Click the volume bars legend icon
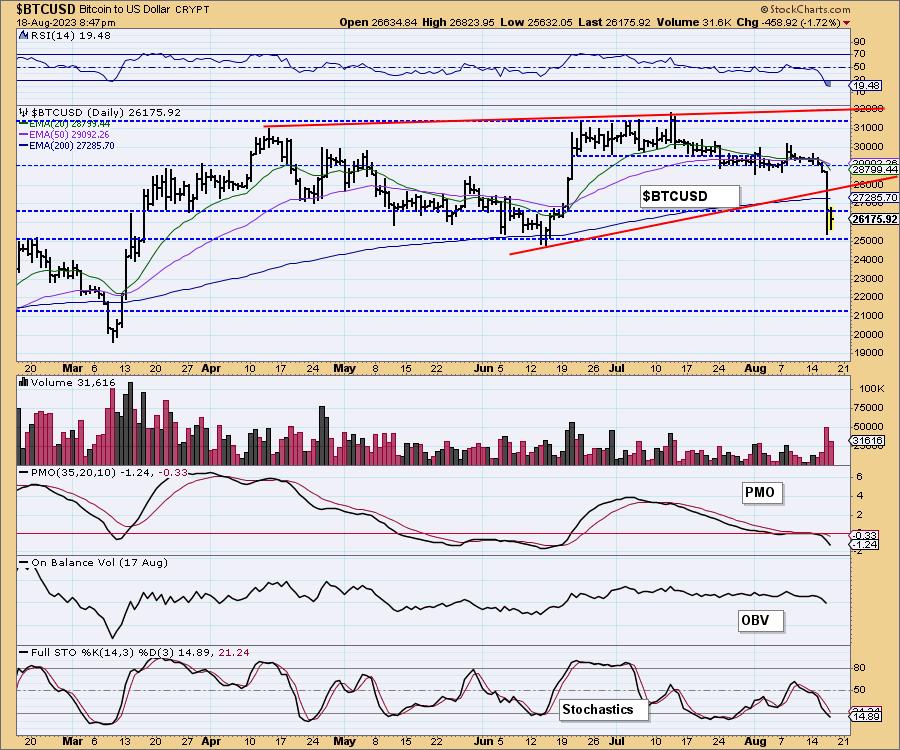The width and height of the screenshot is (900, 750). (x=24, y=383)
